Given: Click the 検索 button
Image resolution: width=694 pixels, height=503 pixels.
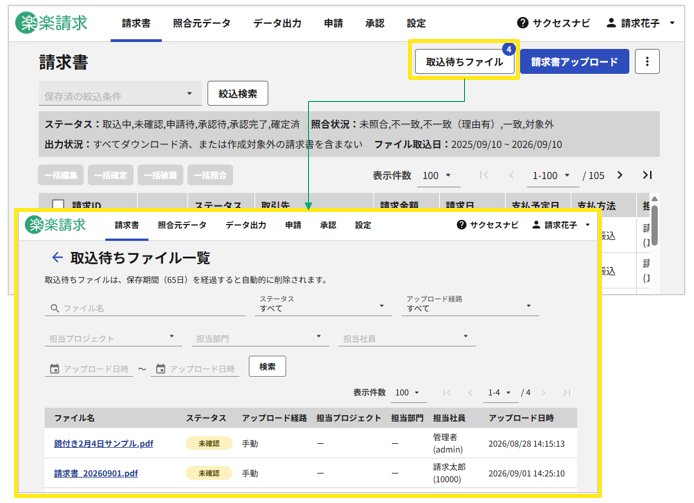Looking at the screenshot, I should pyautogui.click(x=267, y=366).
